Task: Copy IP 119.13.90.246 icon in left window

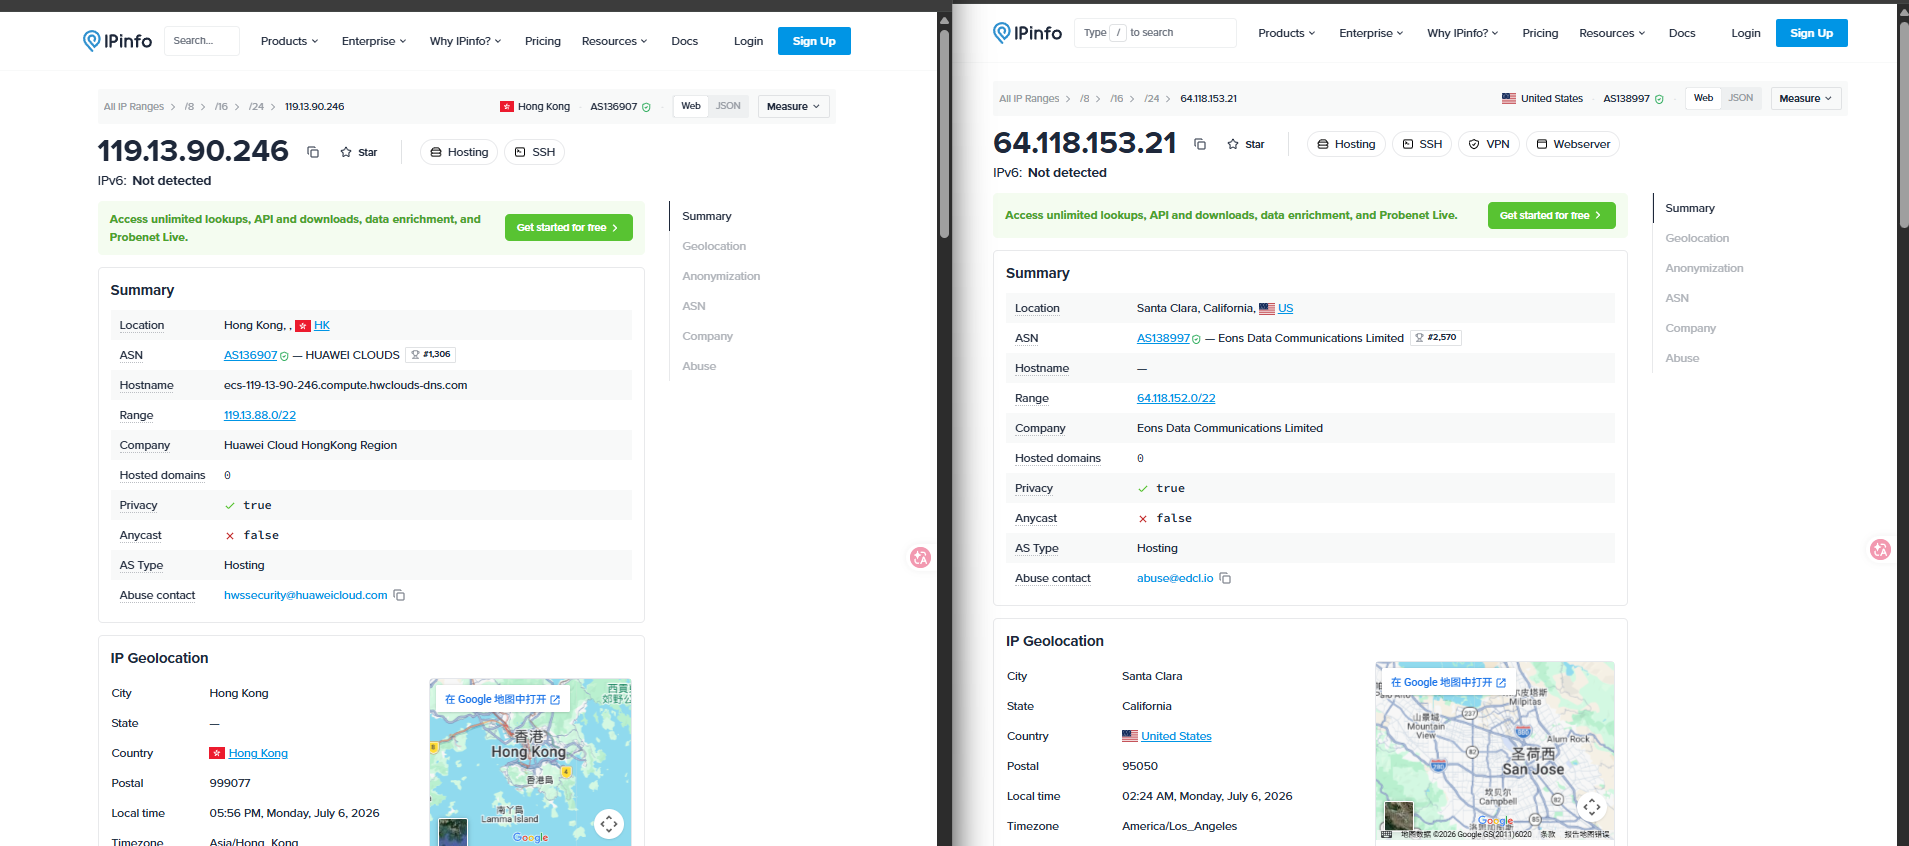Action: (313, 152)
